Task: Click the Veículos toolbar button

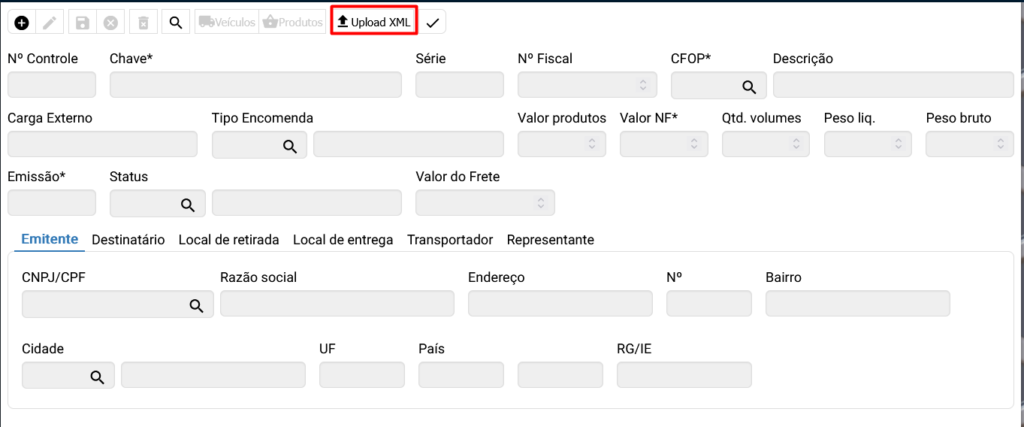Action: coord(226,22)
